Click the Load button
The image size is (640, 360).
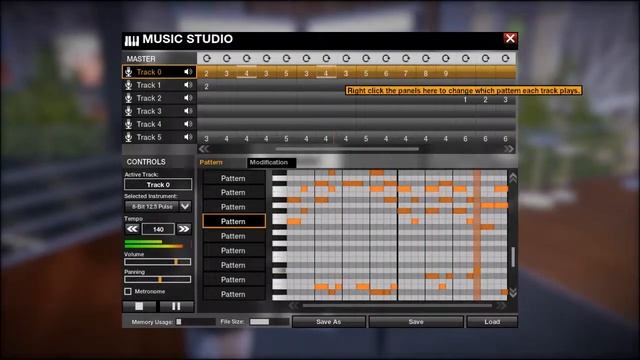492,322
